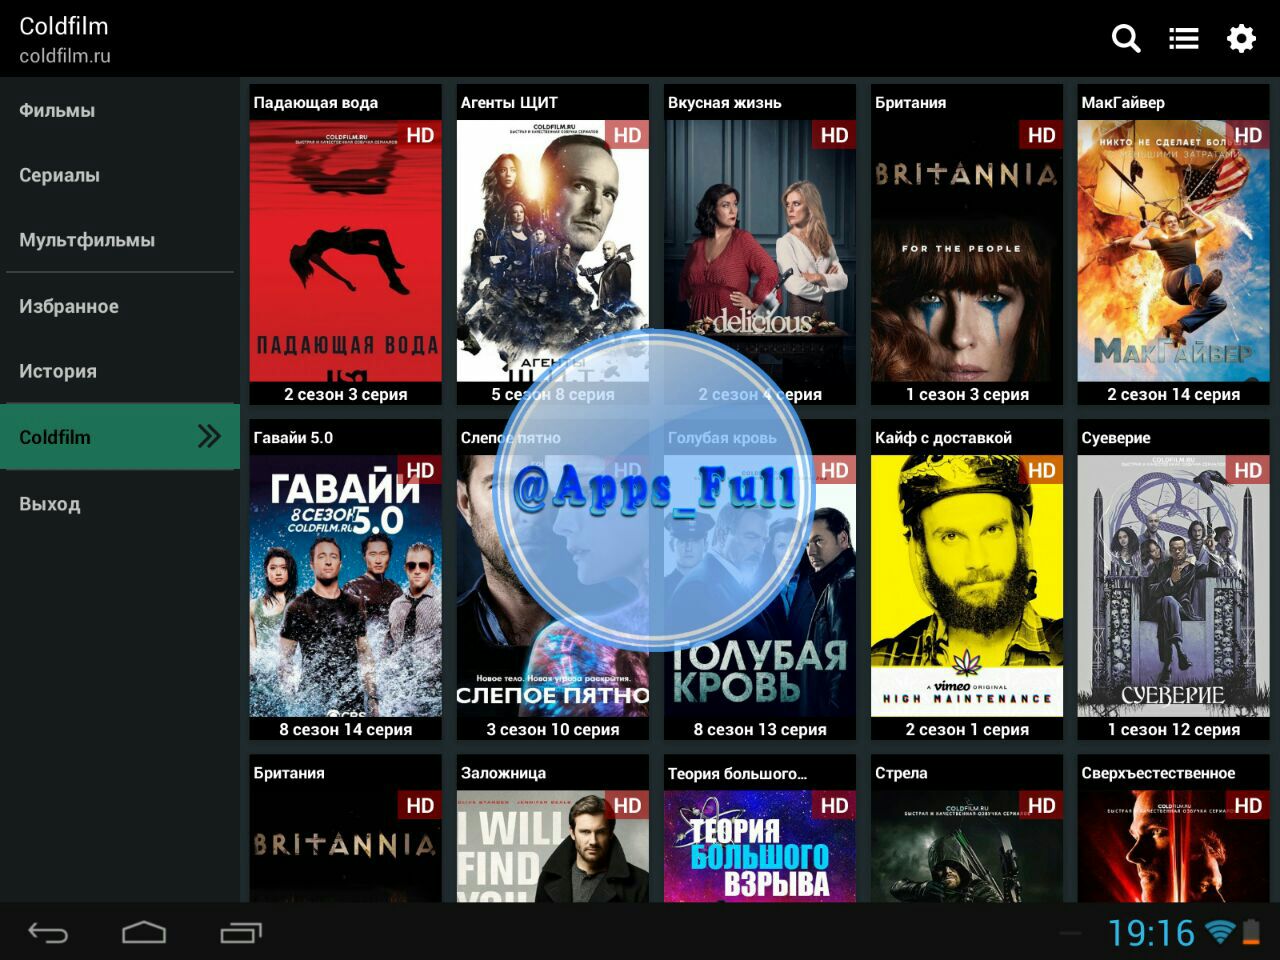Tap the HD badge on Суеверие
Viewport: 1280px width, 960px height.
[1248, 470]
